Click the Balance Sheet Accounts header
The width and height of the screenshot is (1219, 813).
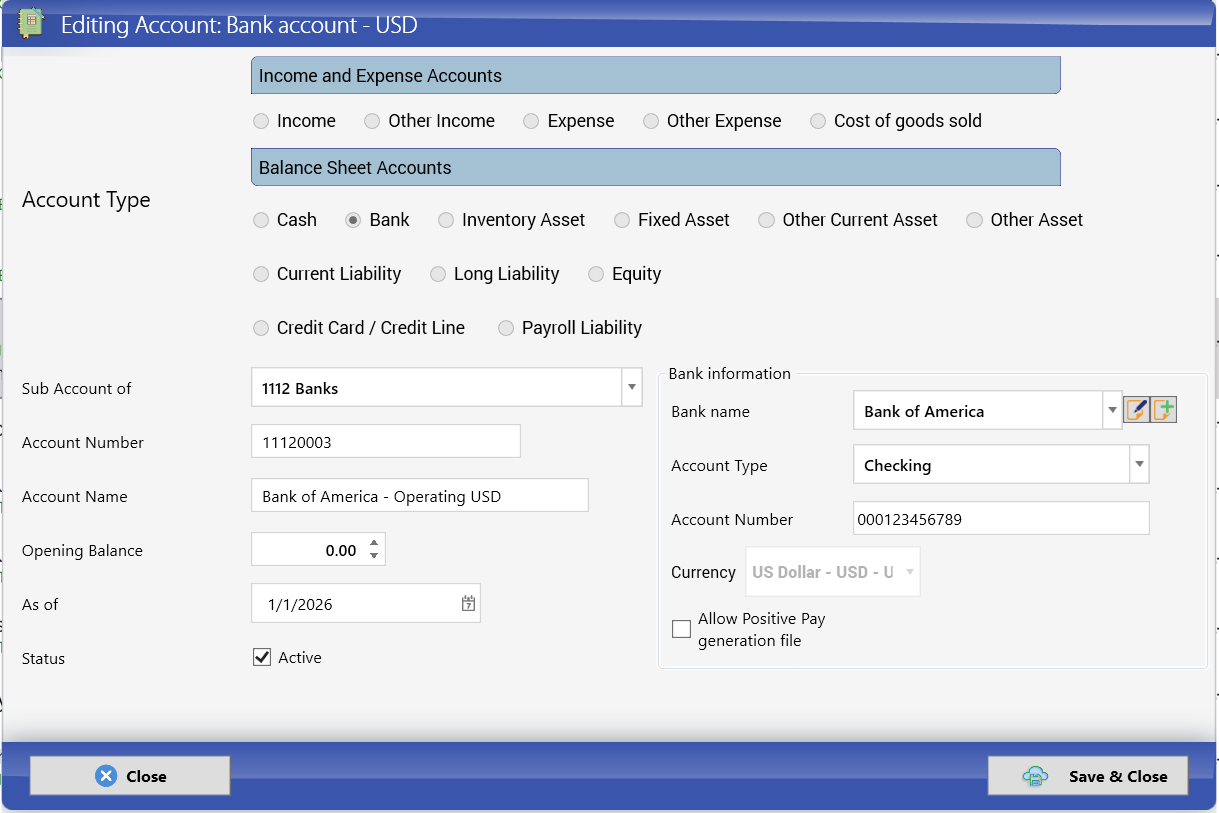(655, 167)
